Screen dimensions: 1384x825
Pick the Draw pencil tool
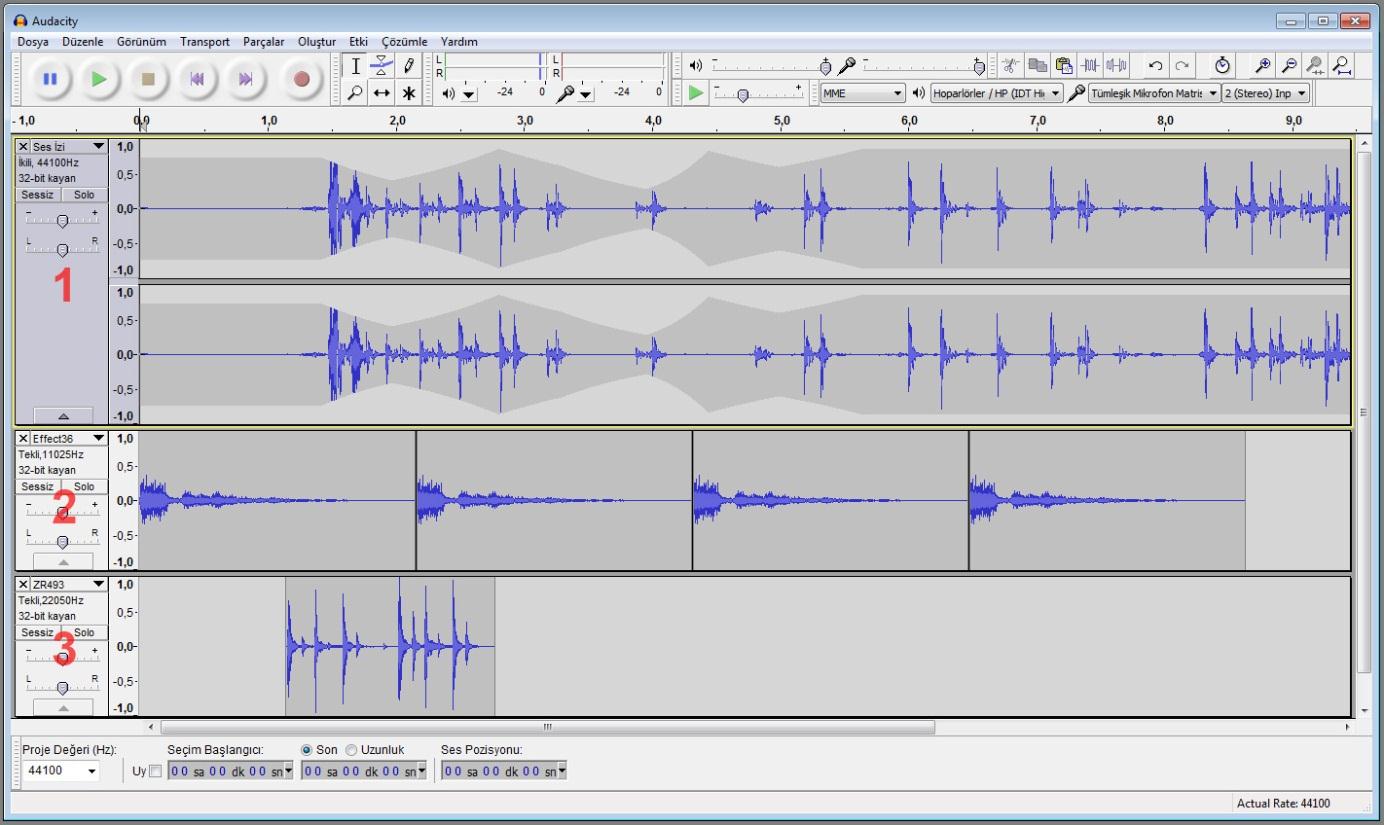click(408, 66)
